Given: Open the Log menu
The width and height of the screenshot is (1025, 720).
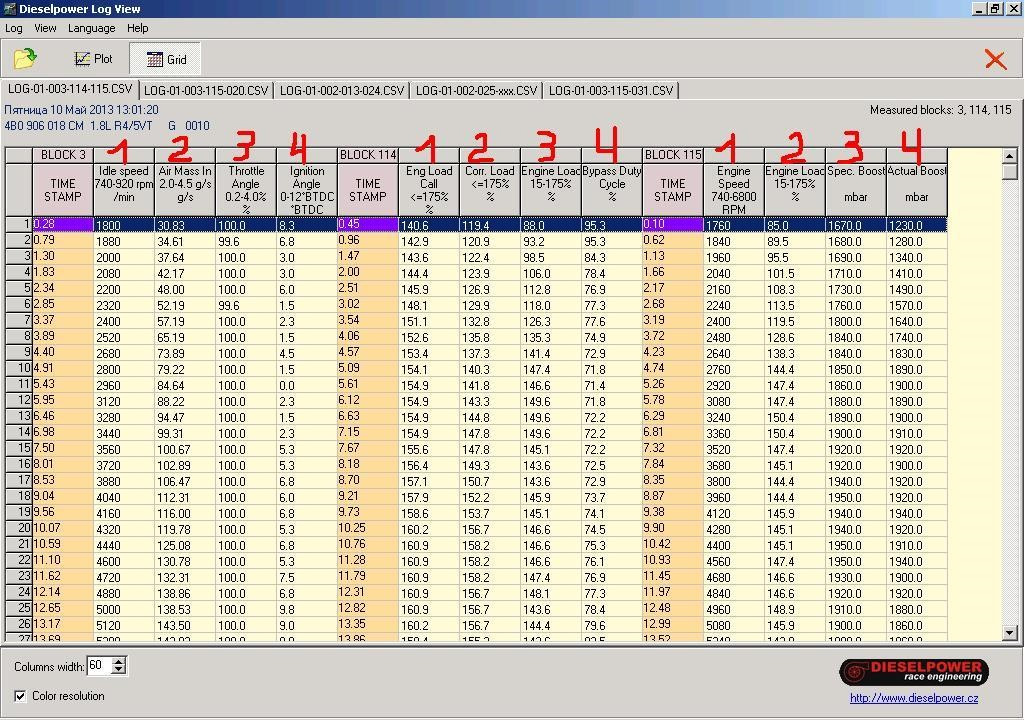Looking at the screenshot, I should (14, 28).
